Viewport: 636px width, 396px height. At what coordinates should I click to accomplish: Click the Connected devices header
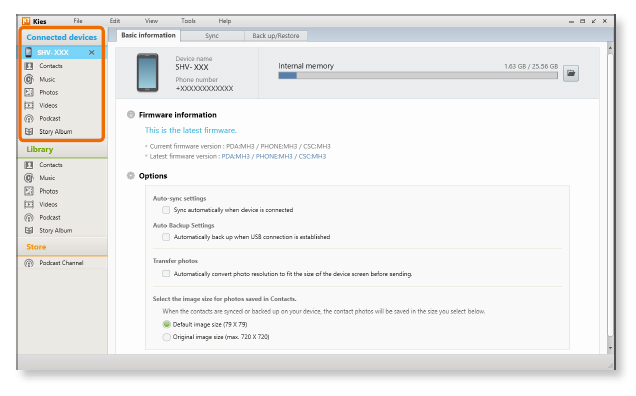(x=62, y=37)
